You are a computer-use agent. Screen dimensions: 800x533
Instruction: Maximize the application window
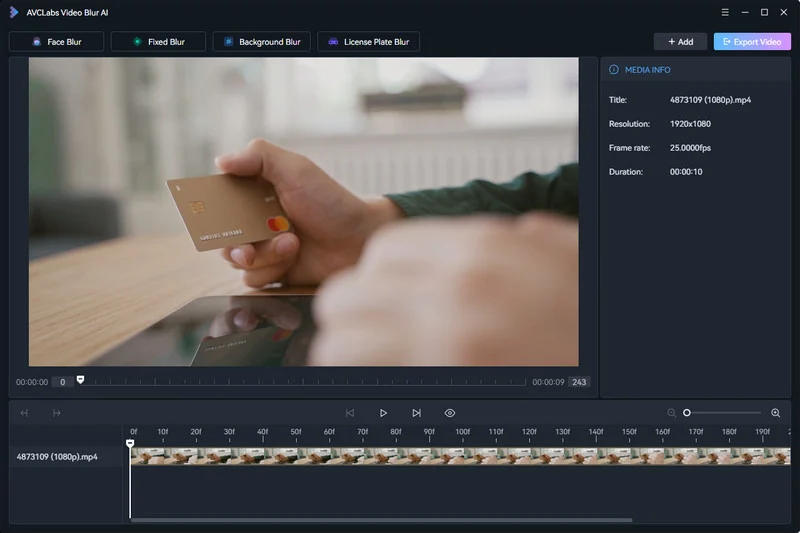(x=764, y=12)
